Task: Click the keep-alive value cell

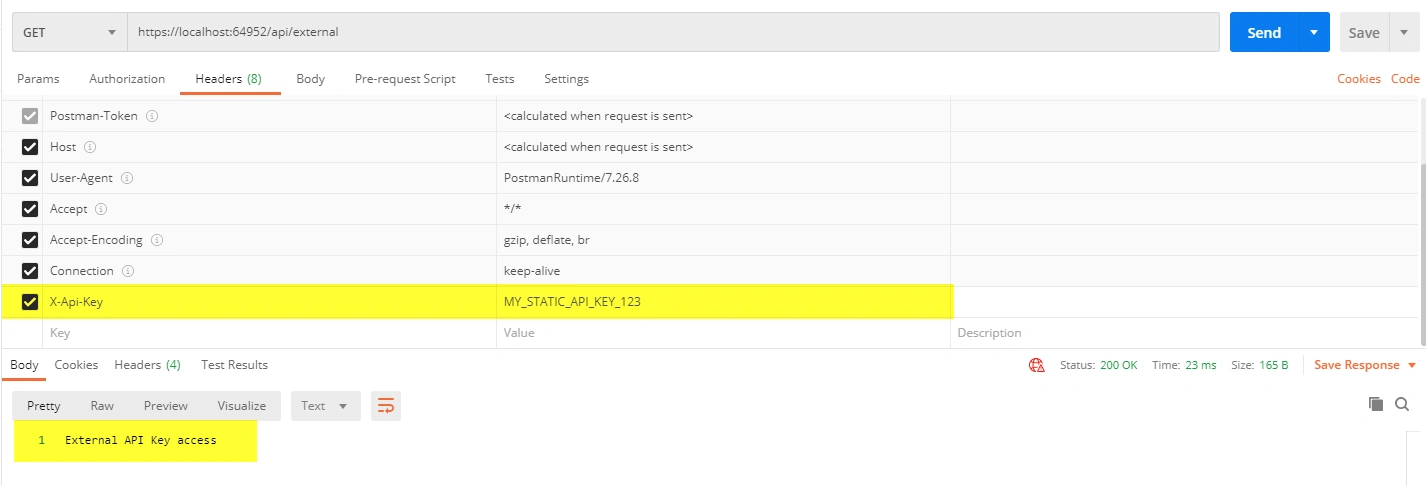Action: (723, 271)
